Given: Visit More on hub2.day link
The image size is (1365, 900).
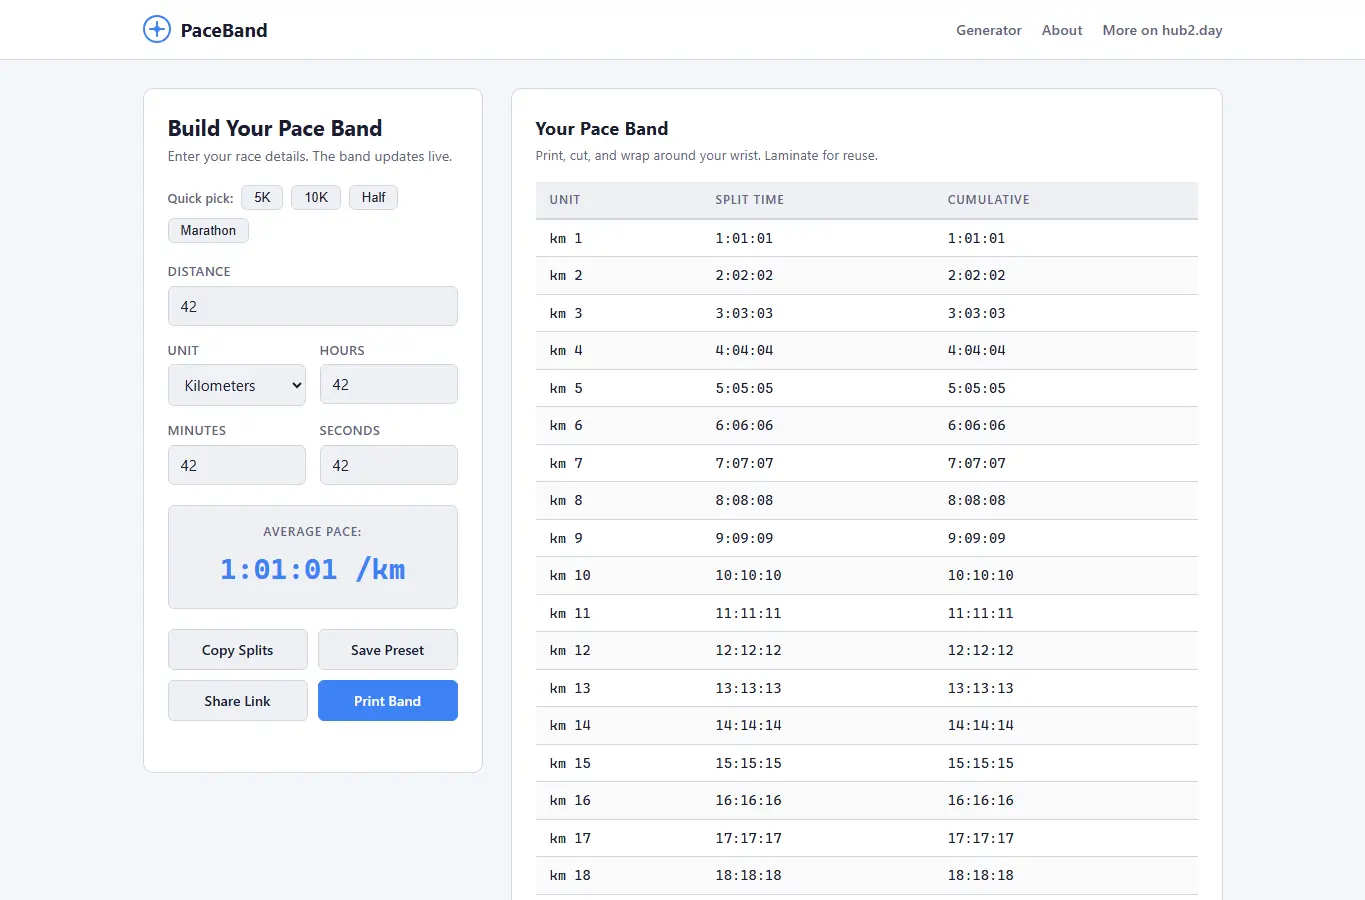Looking at the screenshot, I should [x=1162, y=30].
